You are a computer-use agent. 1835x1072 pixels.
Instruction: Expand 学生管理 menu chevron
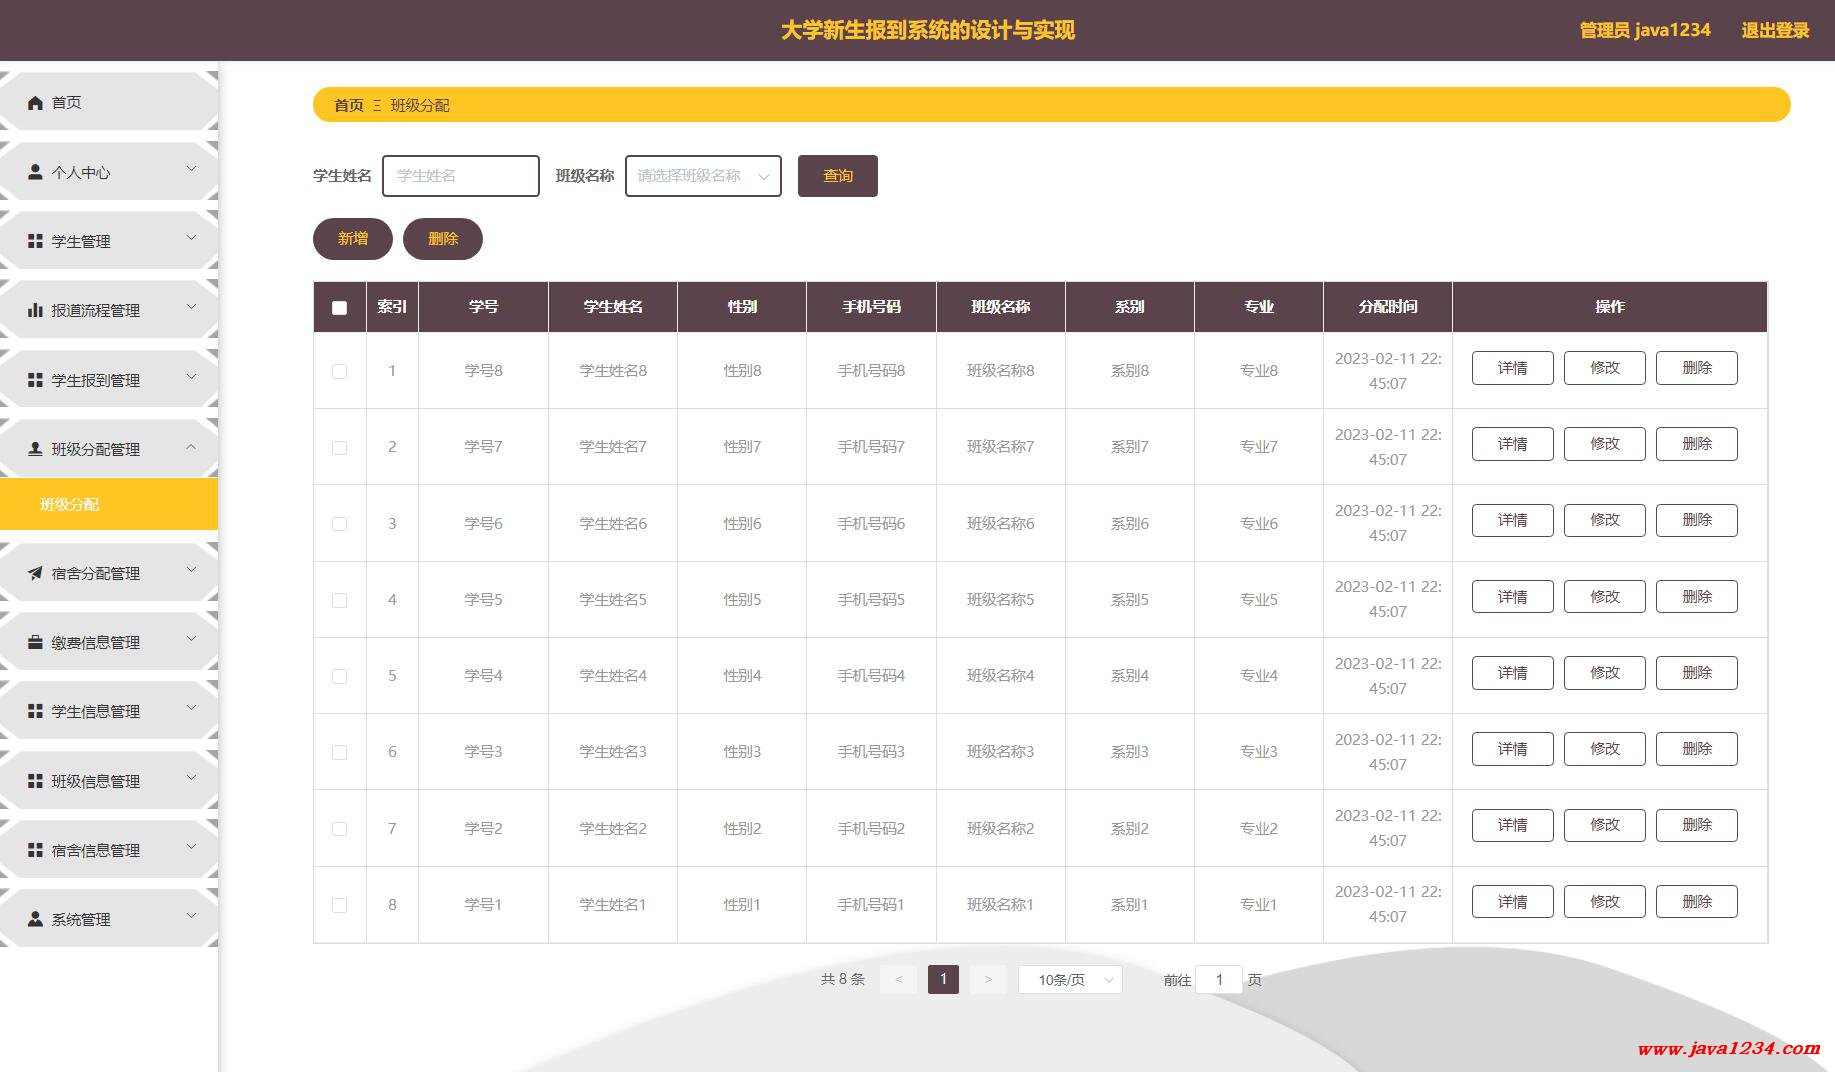click(x=192, y=238)
